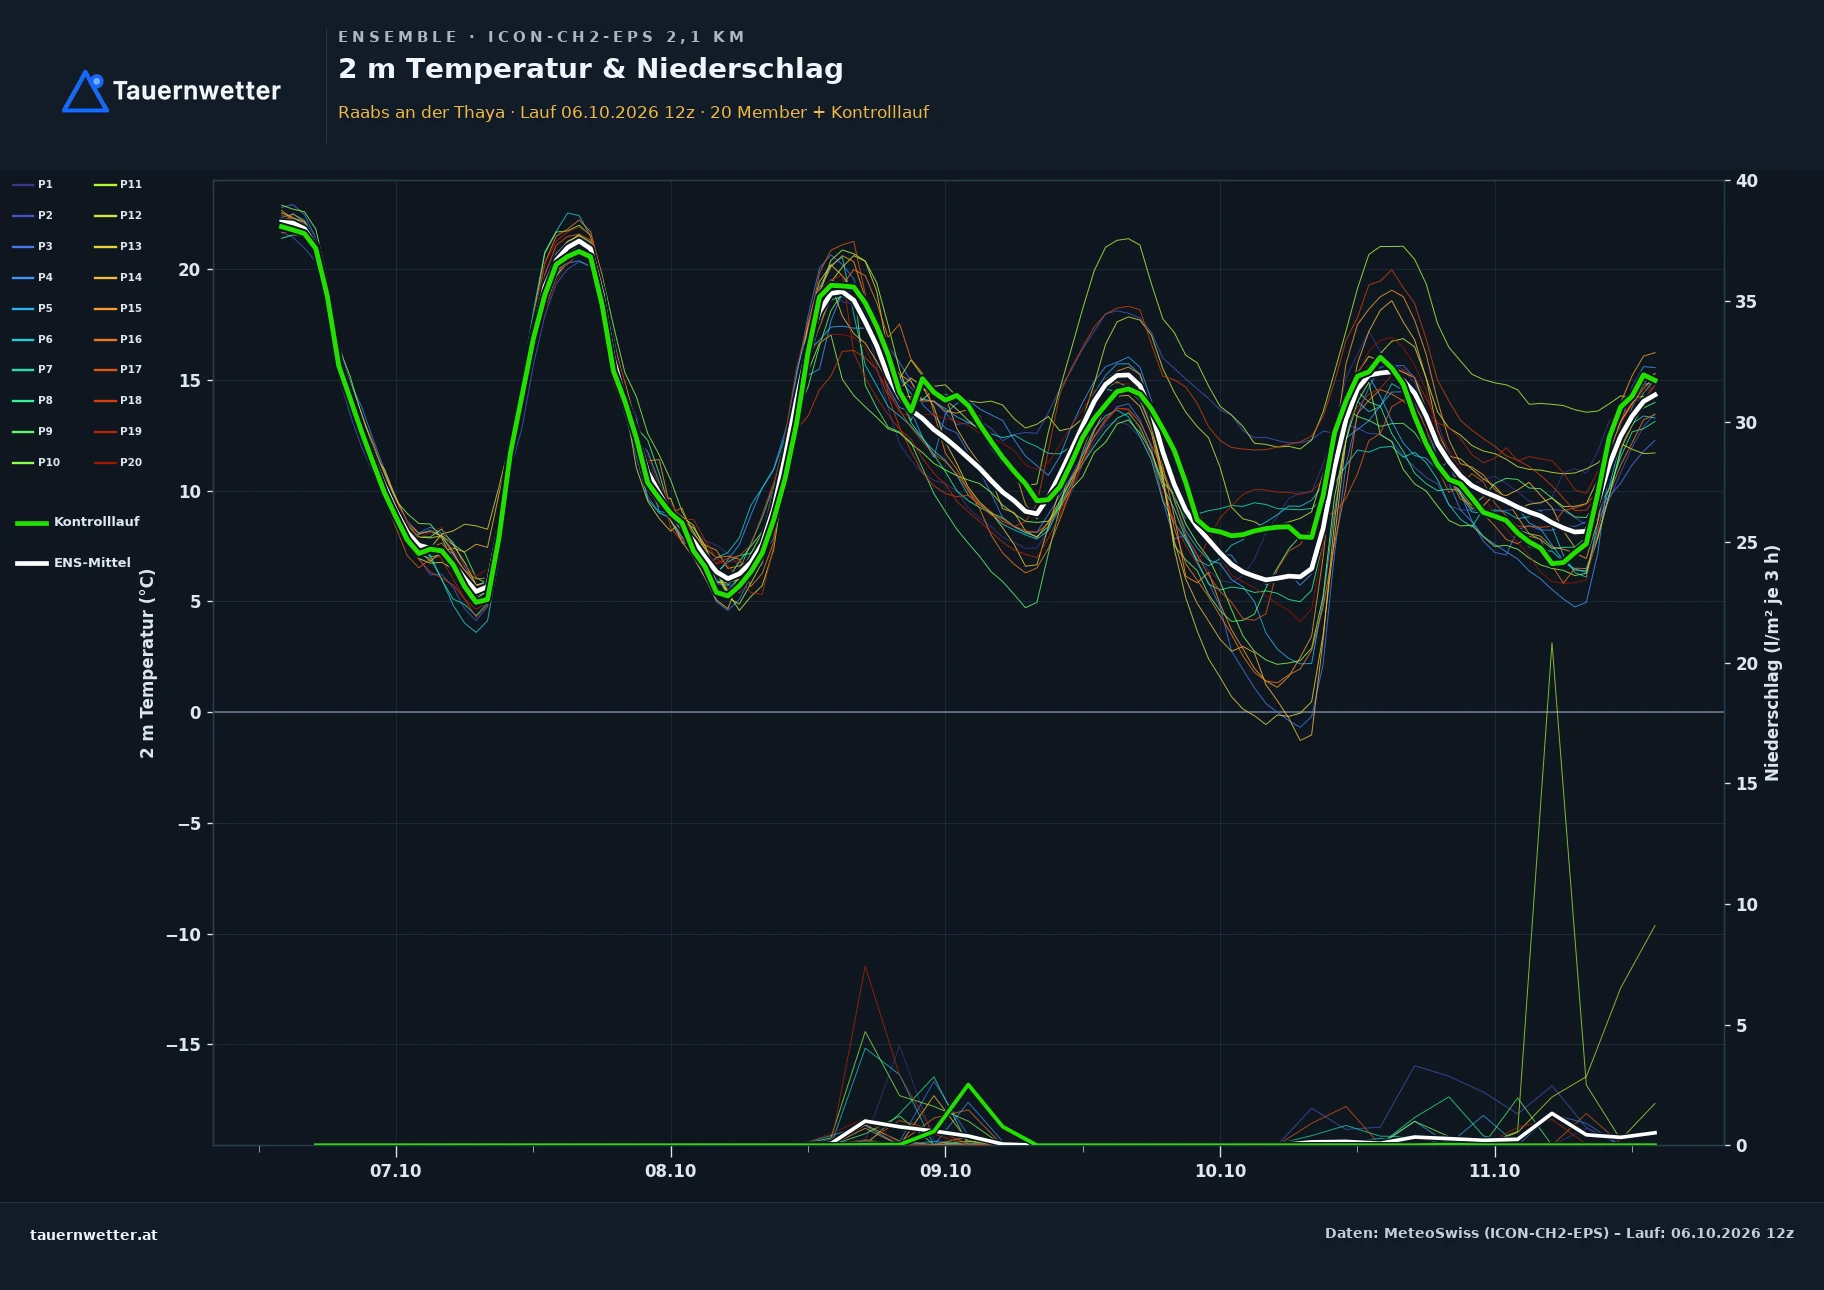Click the Daten: MeteoSwiss footer text
The width and height of the screenshot is (1824, 1290).
click(x=1559, y=1233)
